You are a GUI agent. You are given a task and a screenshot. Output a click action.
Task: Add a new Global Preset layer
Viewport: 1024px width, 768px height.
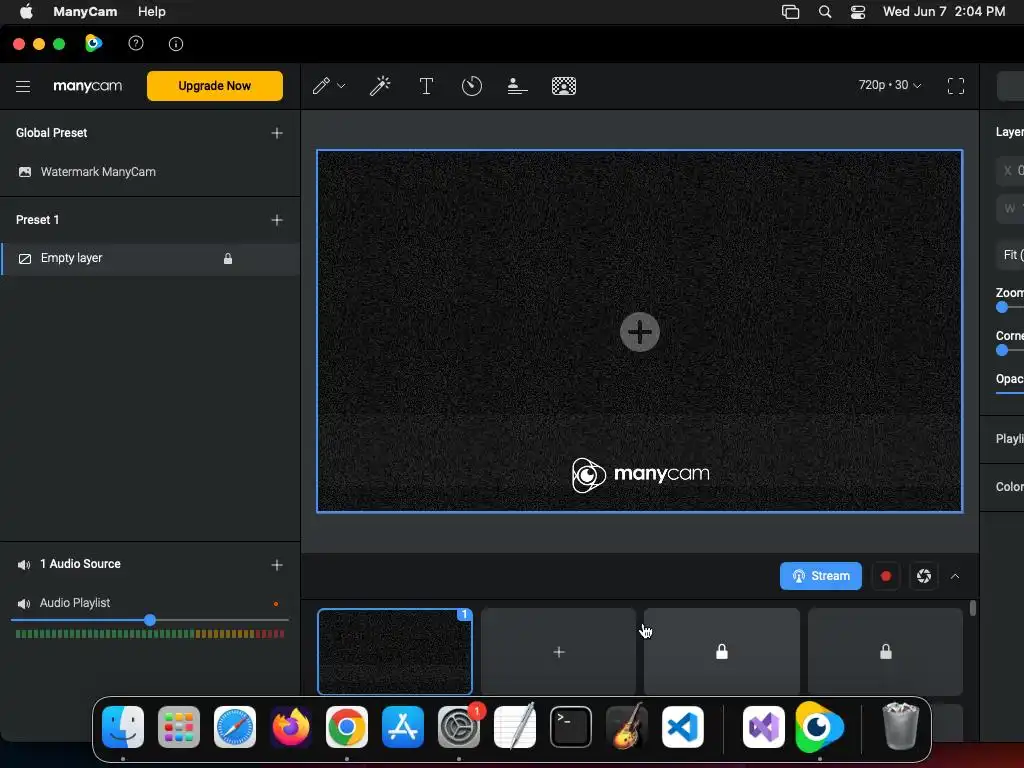click(277, 133)
